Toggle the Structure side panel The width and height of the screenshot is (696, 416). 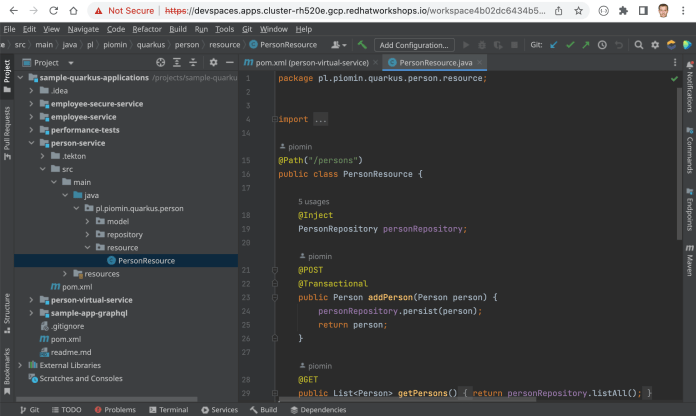pos(6,306)
